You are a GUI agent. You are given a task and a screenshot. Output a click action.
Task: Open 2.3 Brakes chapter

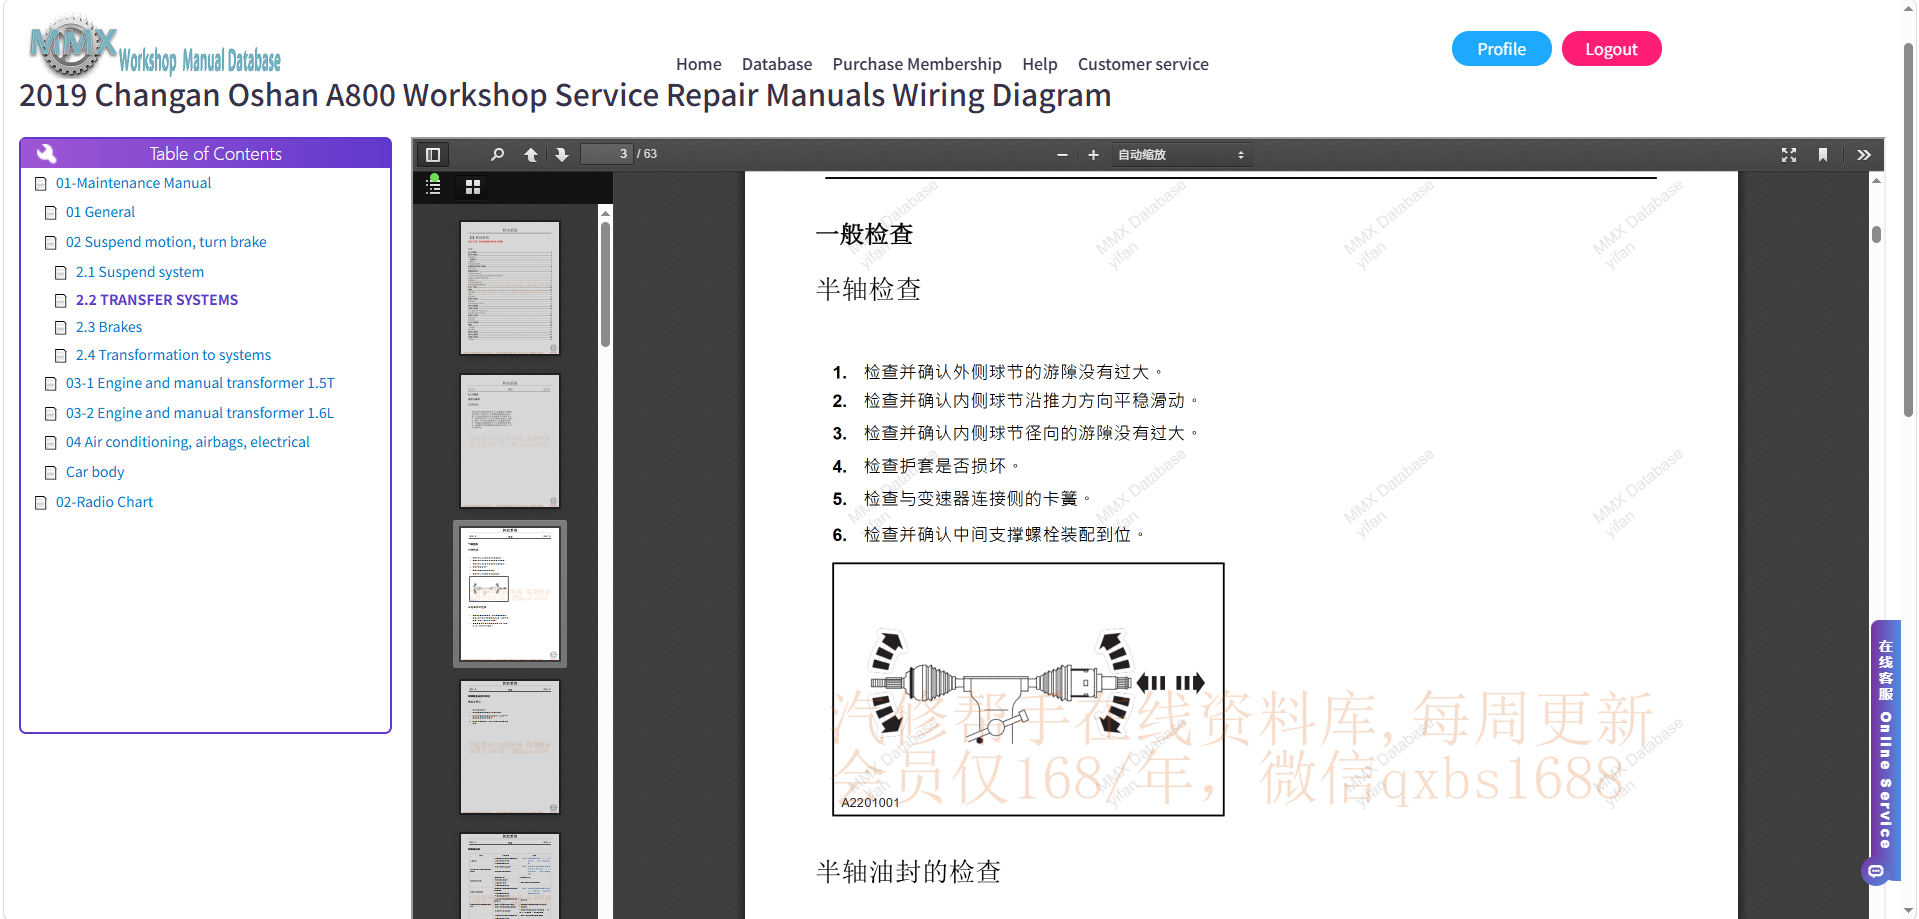pos(109,327)
